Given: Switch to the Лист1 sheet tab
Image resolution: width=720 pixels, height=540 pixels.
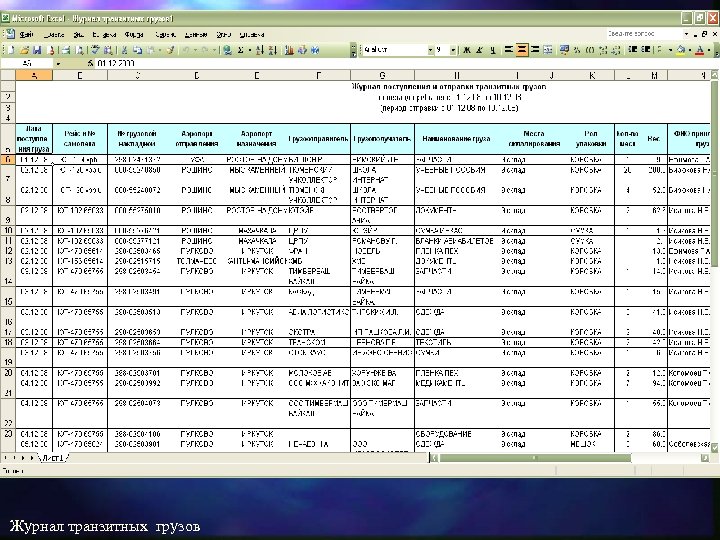Looking at the screenshot, I should pyautogui.click(x=54, y=458).
